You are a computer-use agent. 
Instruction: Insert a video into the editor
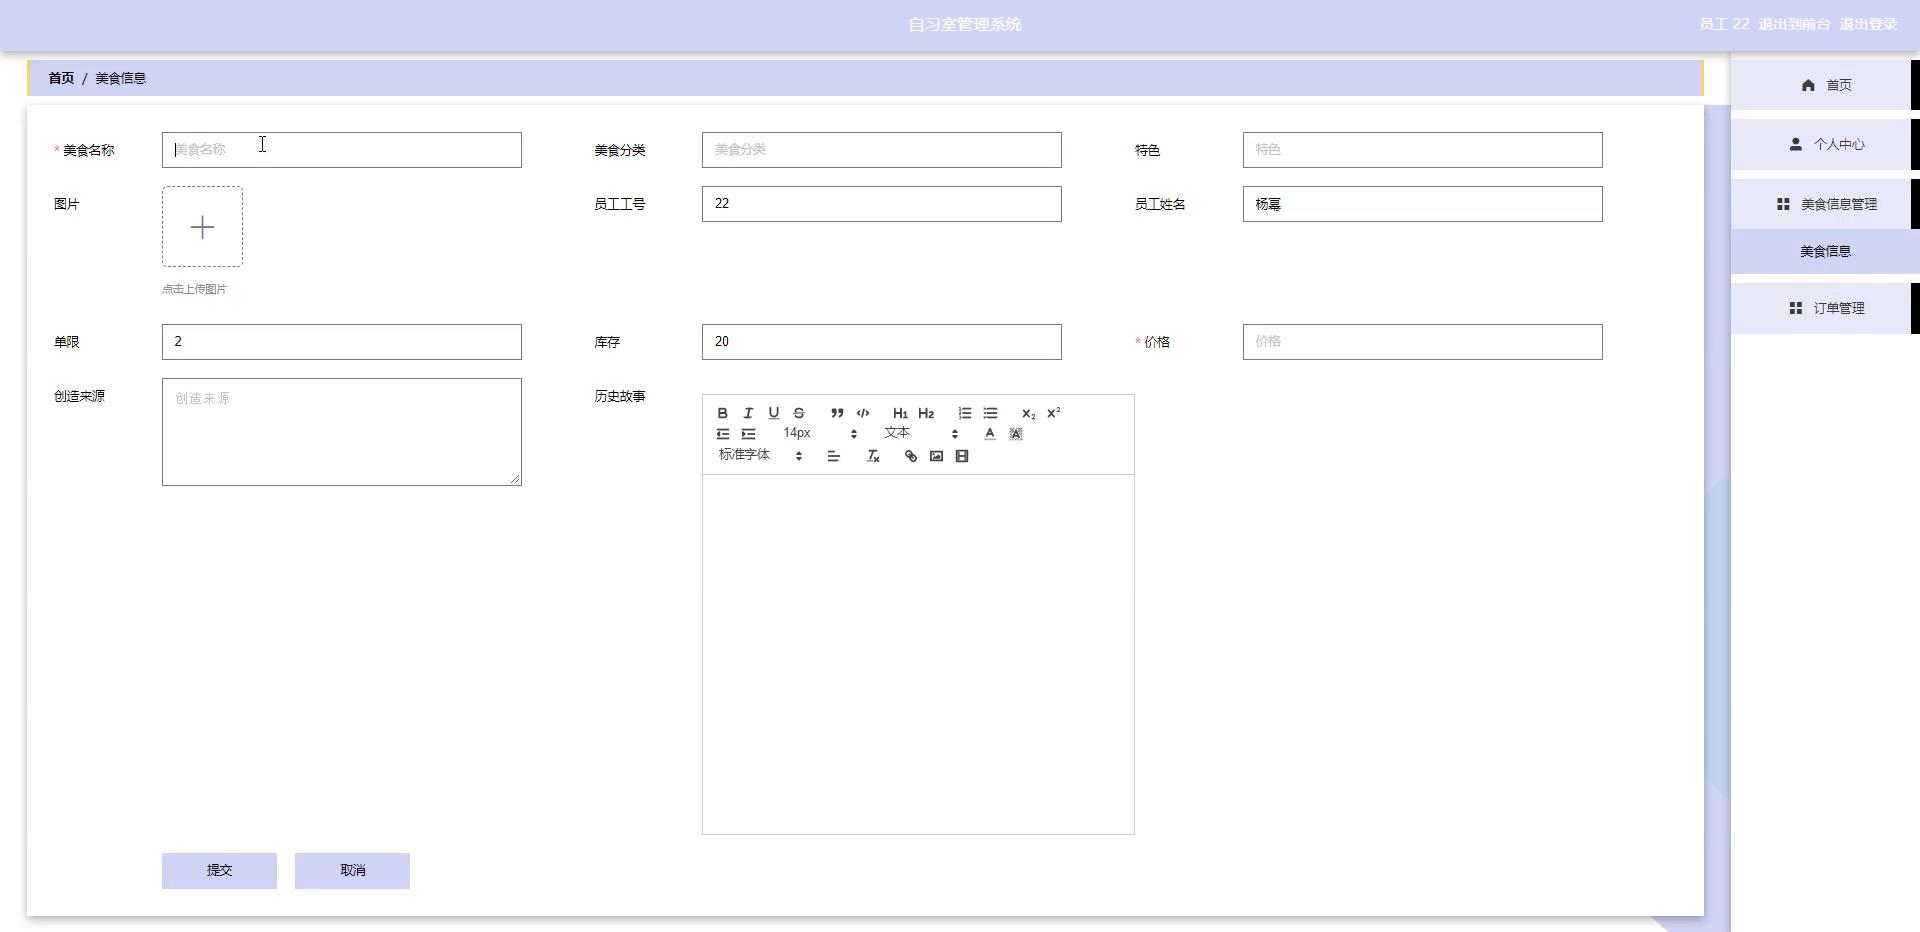coord(962,456)
